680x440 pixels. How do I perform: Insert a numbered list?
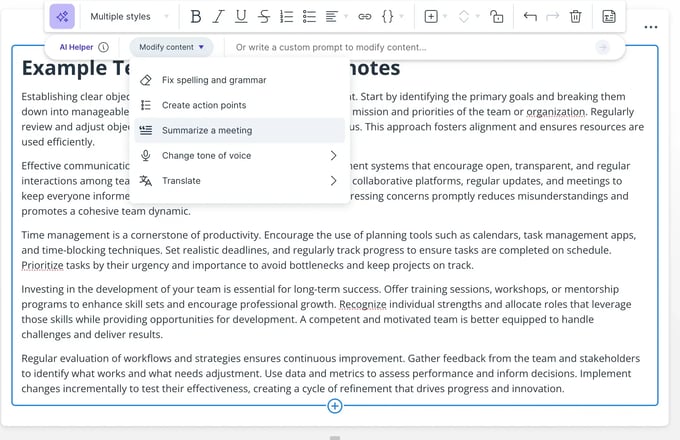tap(286, 16)
